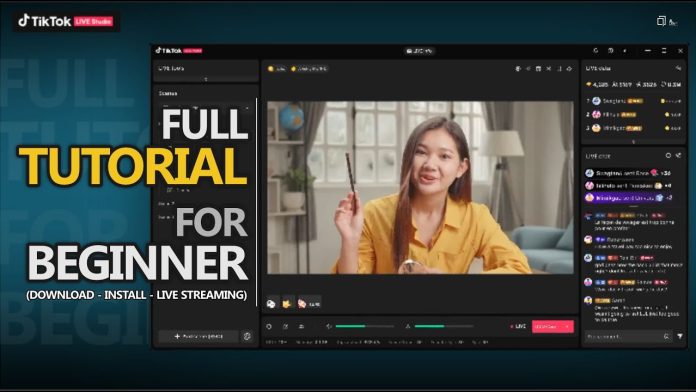The image size is (696, 392).
Task: Click the first coin badge above the preview
Action: 276,69
